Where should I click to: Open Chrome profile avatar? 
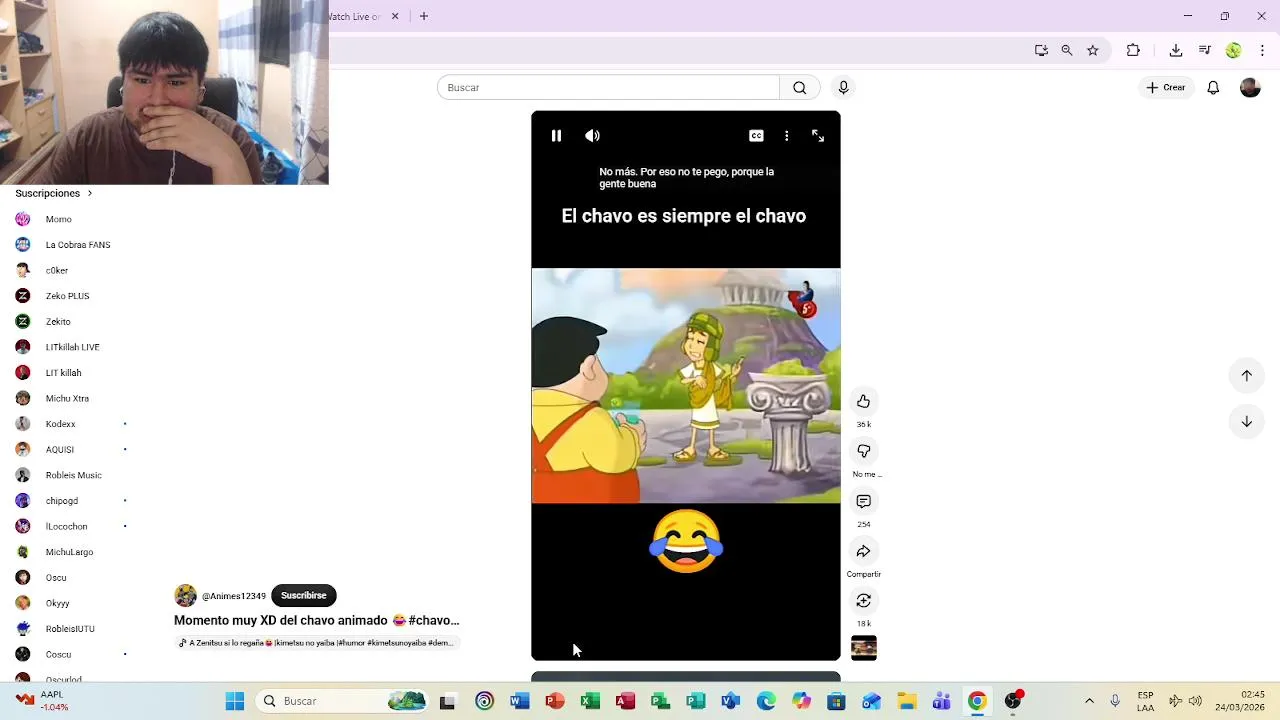1233,50
